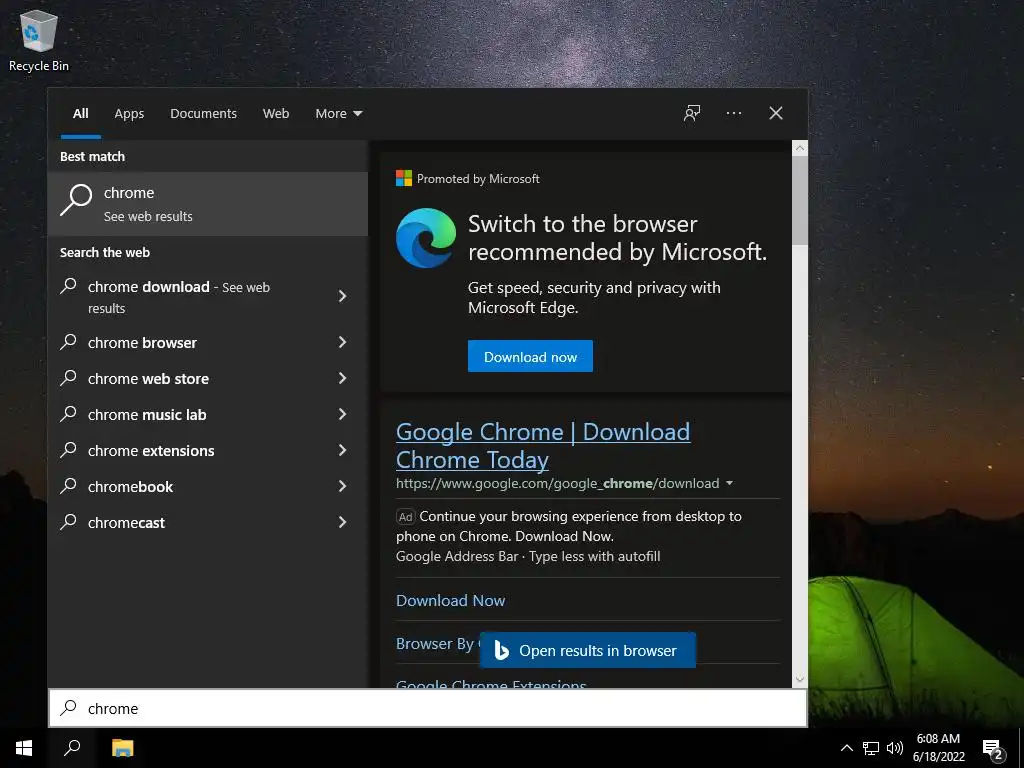Select the chromebook suggestion text
Image resolution: width=1024 pixels, height=768 pixels.
point(130,486)
